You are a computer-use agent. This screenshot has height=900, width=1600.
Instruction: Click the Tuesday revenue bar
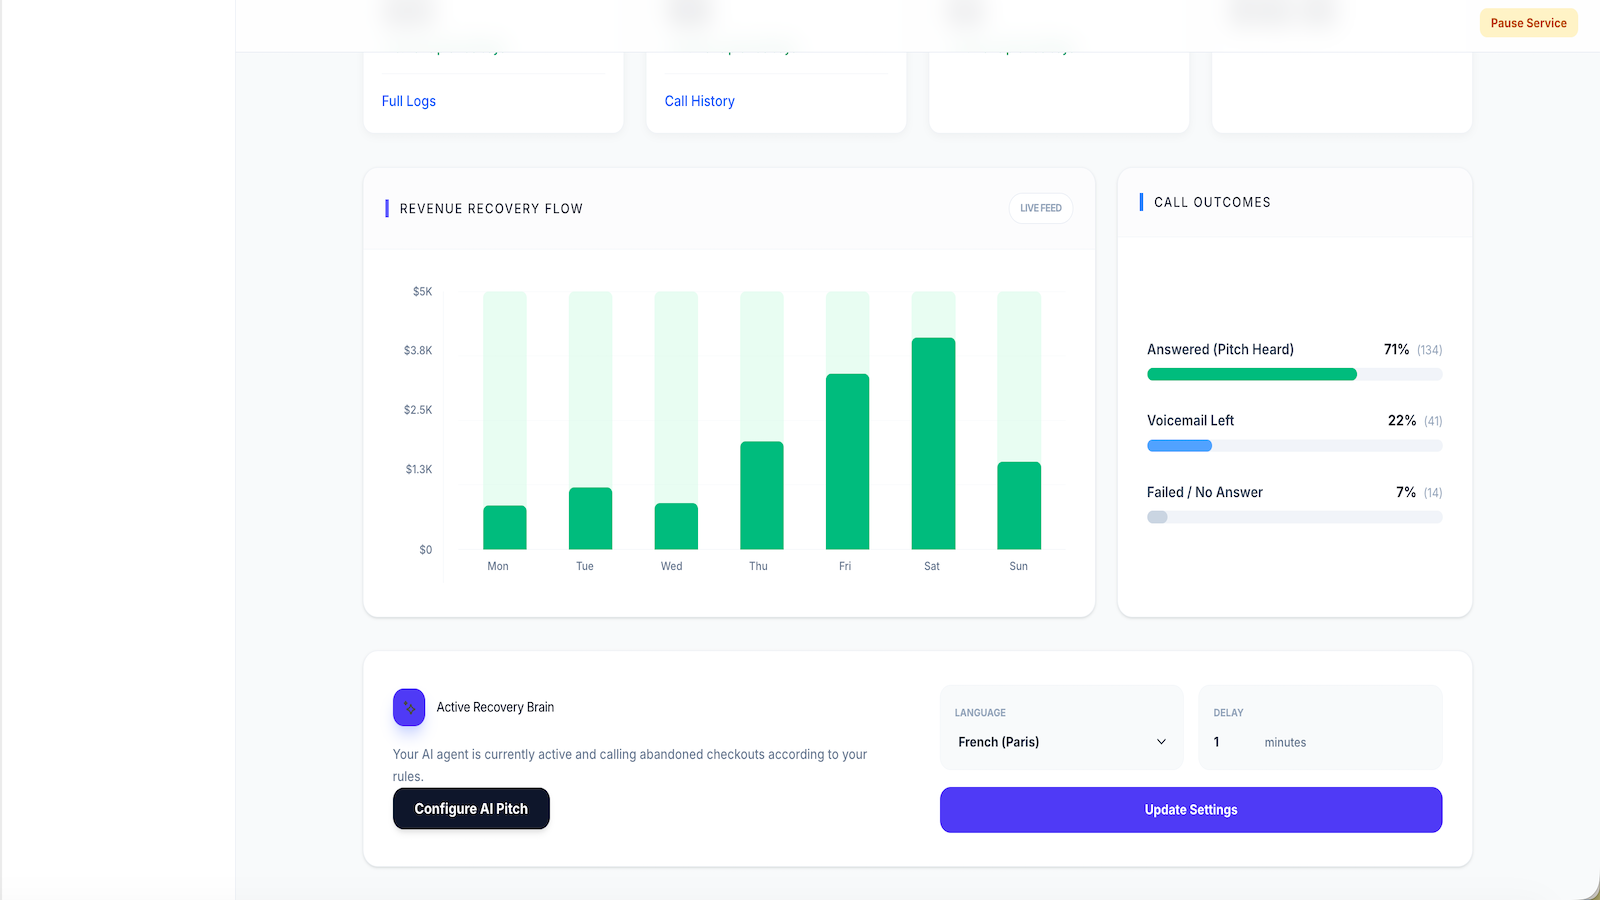[x=590, y=518]
